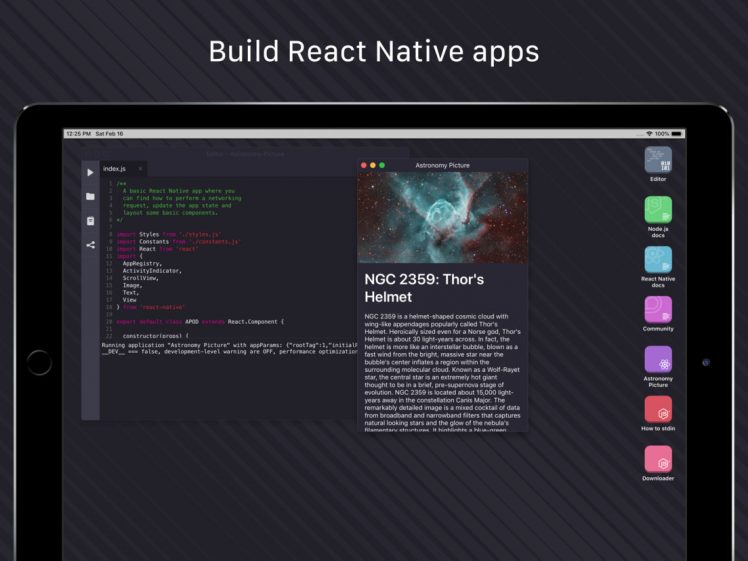Screen dimensions: 748x561
Task: Click the share icon in editor sidebar
Action: 90,244
